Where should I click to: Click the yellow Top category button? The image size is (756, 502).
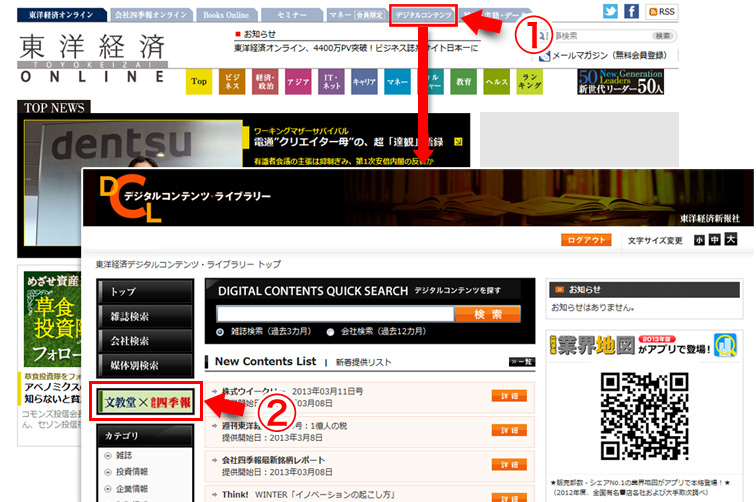[x=199, y=81]
